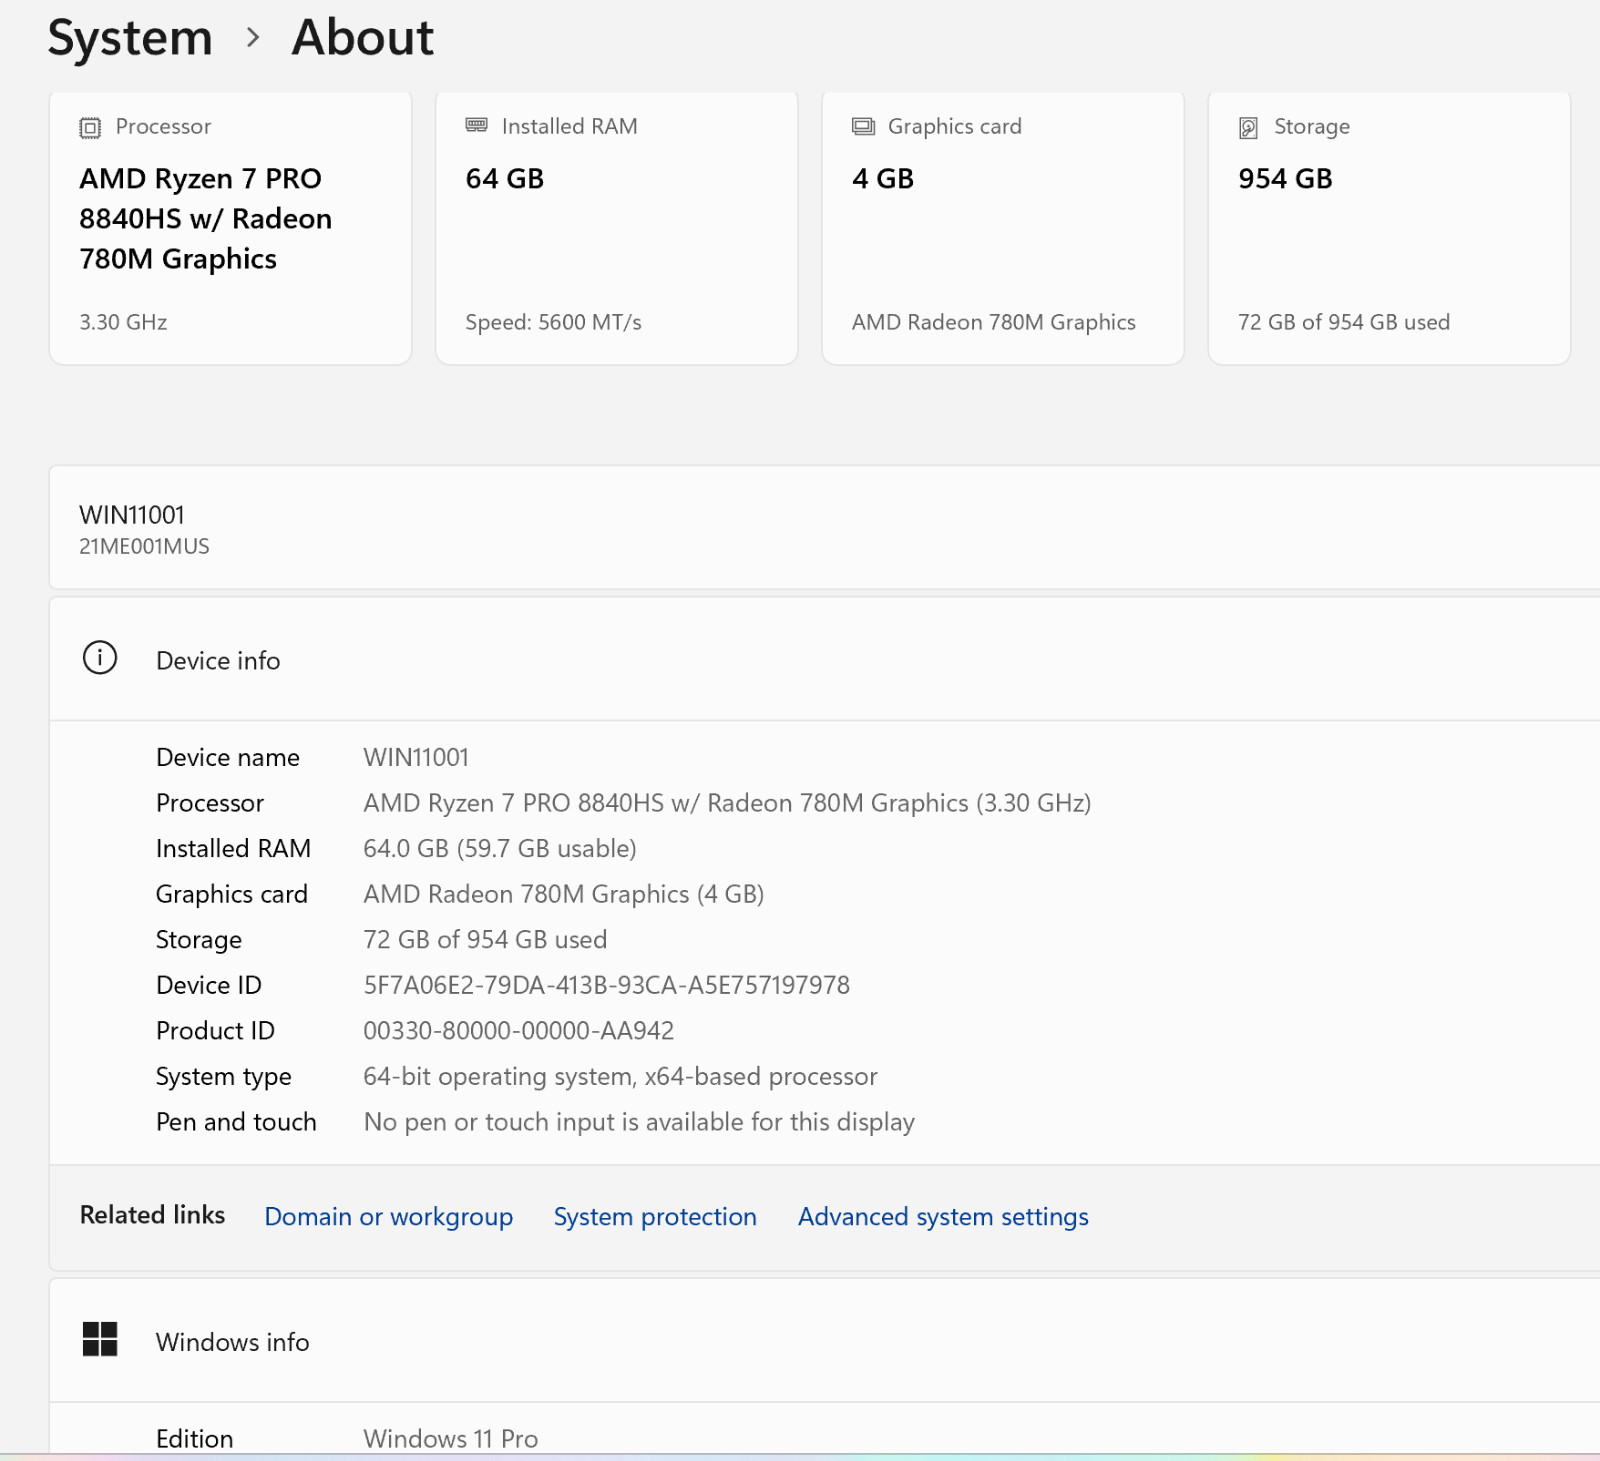Open Domain or workgroup link
The width and height of the screenshot is (1600, 1461).
pos(389,1216)
